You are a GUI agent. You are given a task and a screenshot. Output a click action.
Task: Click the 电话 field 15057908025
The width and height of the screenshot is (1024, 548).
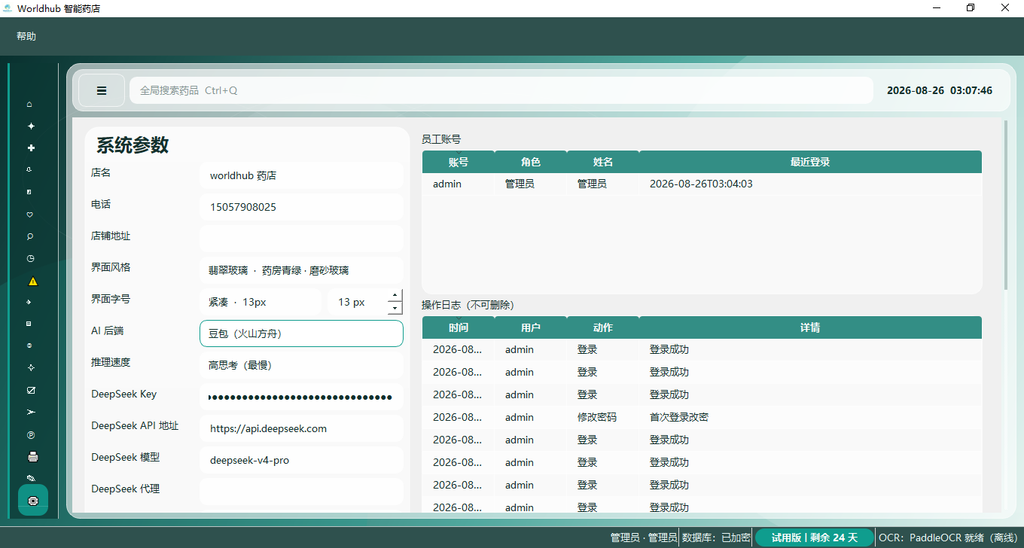301,207
